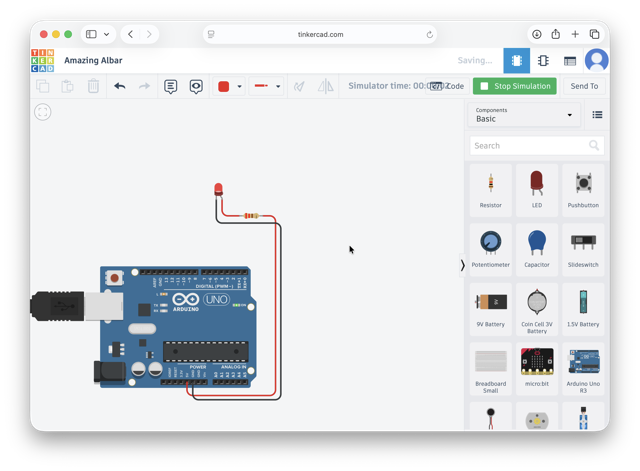640x471 pixels.
Task: Click the Arduino USB cable connector
Action: click(x=57, y=306)
